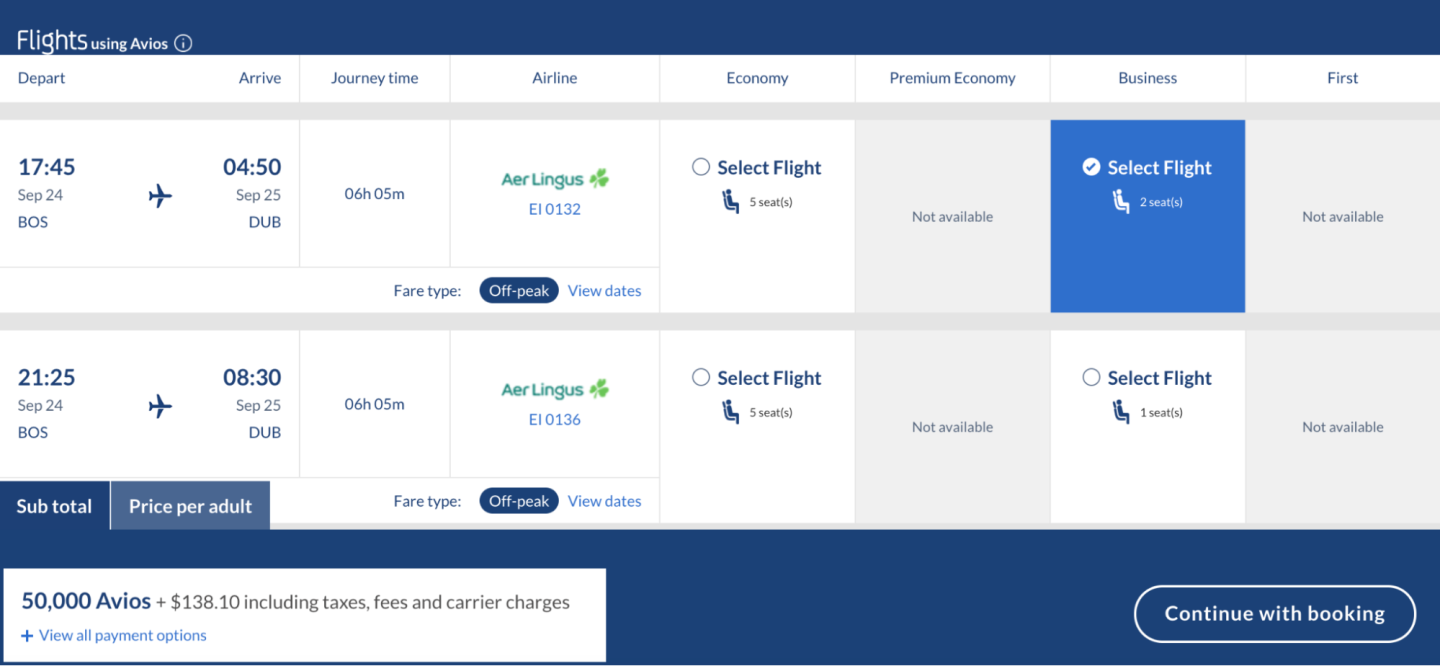Select the Economy radio for the 21:25 flight
The width and height of the screenshot is (1440, 666).
pyautogui.click(x=701, y=377)
